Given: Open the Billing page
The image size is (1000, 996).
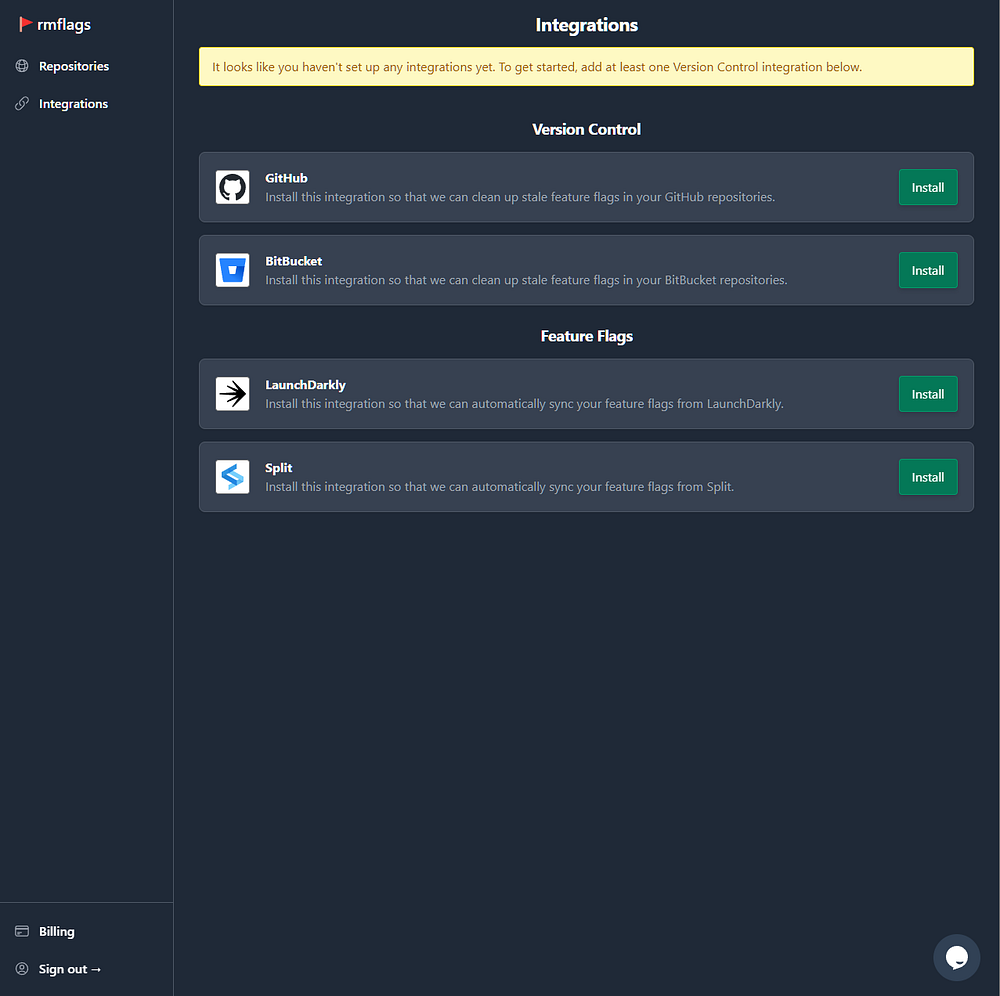Looking at the screenshot, I should click(56, 932).
